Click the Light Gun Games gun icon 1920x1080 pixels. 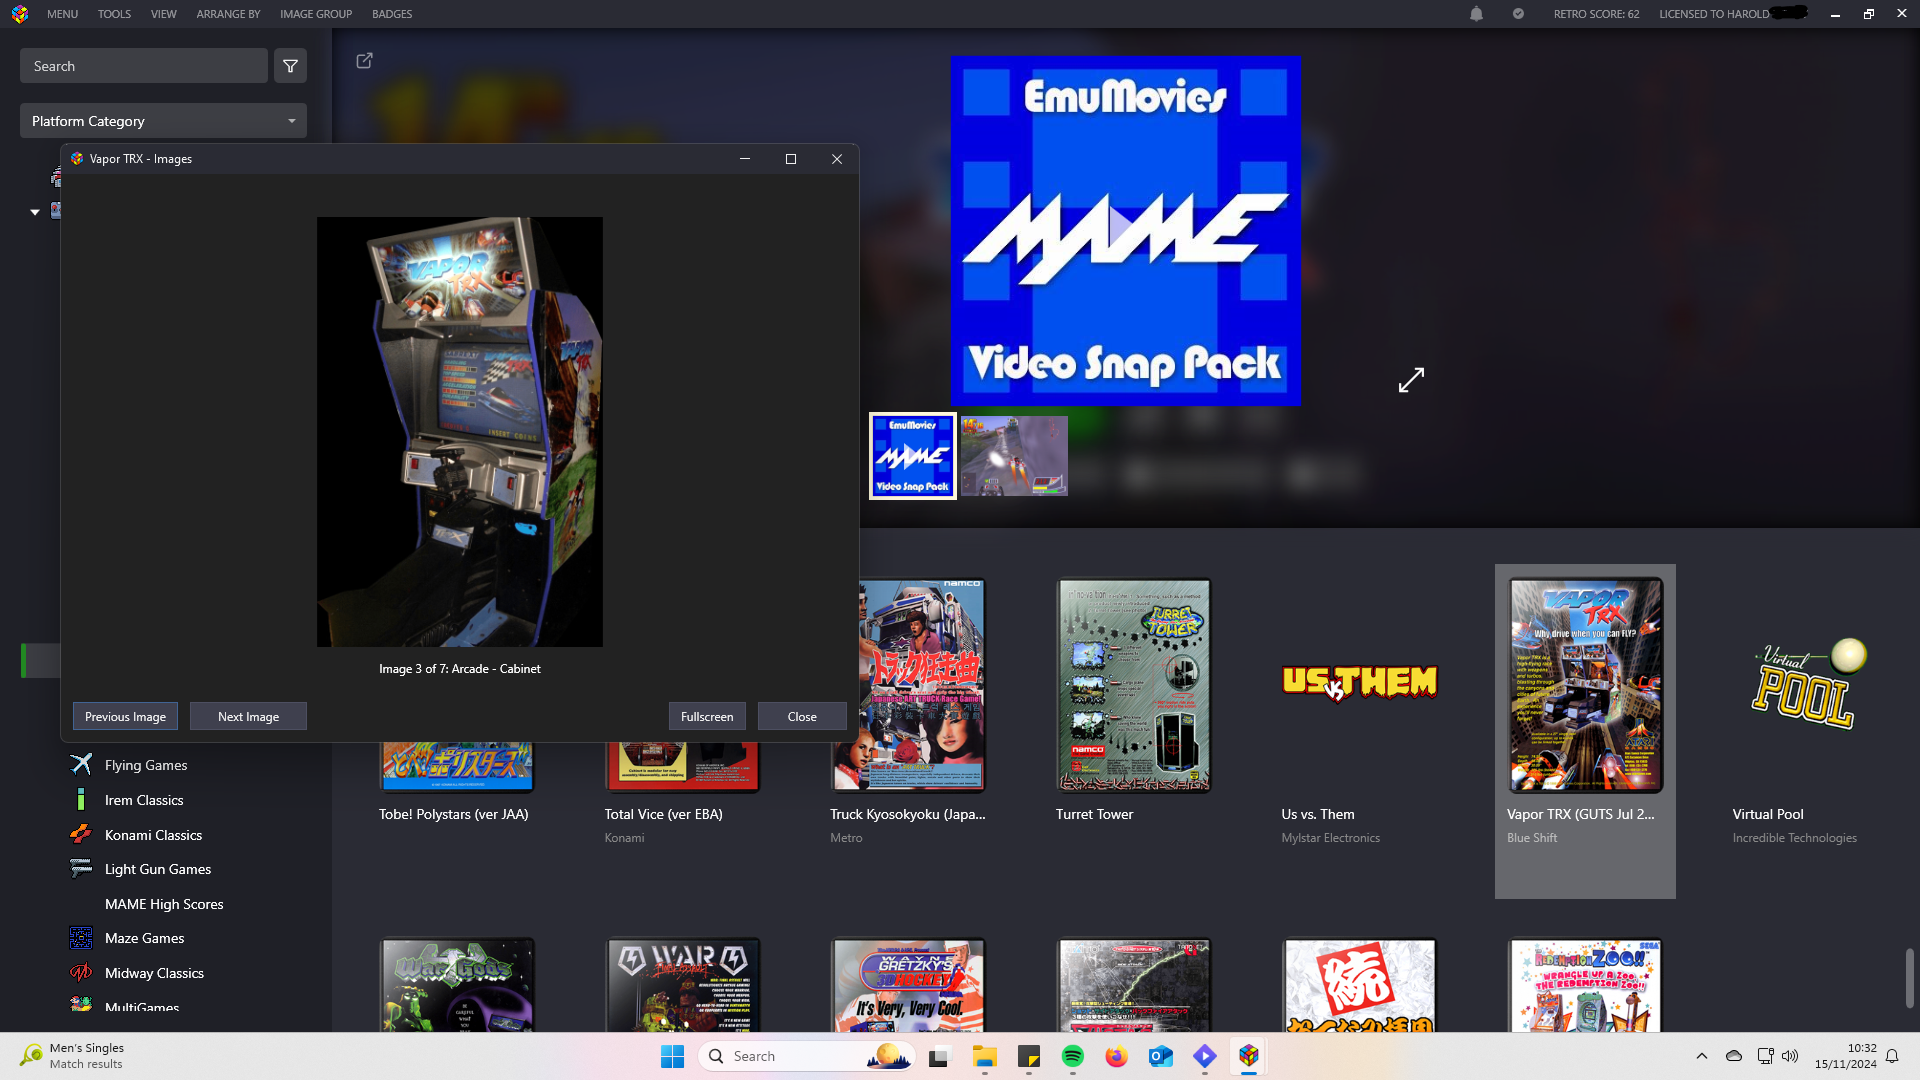[81, 868]
